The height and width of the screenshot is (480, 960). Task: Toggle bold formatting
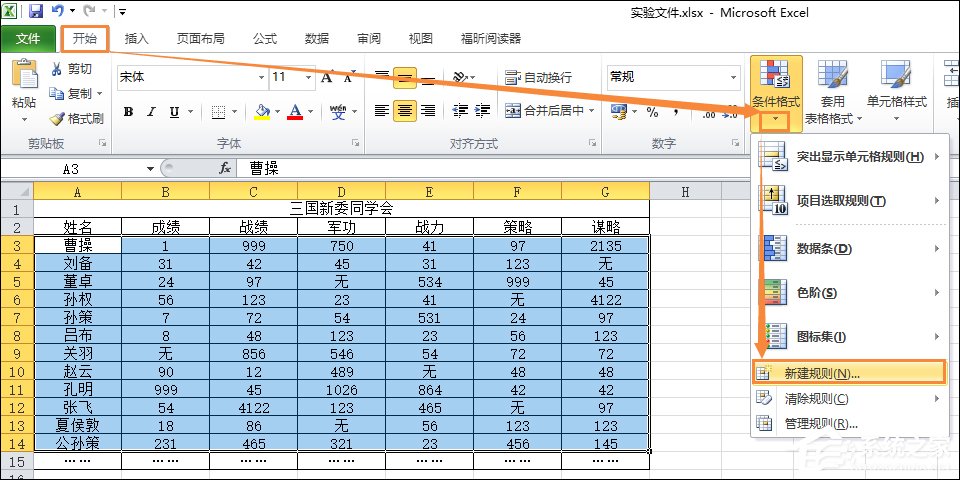[x=128, y=112]
